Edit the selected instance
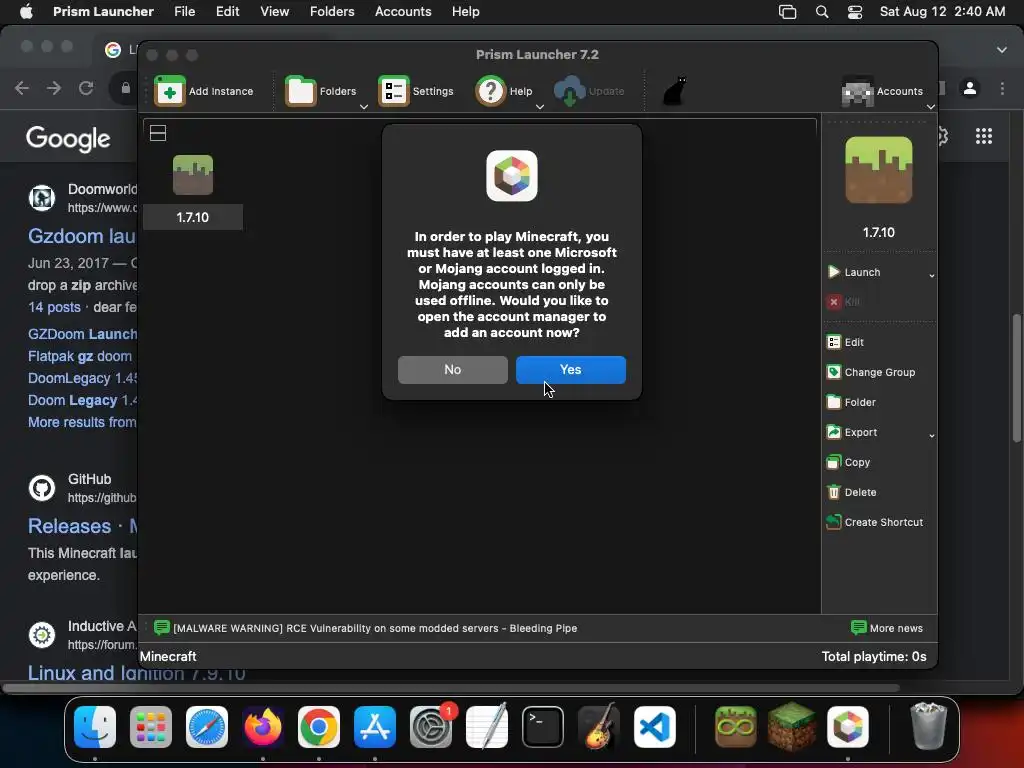Image resolution: width=1024 pixels, height=768 pixels. [x=846, y=342]
